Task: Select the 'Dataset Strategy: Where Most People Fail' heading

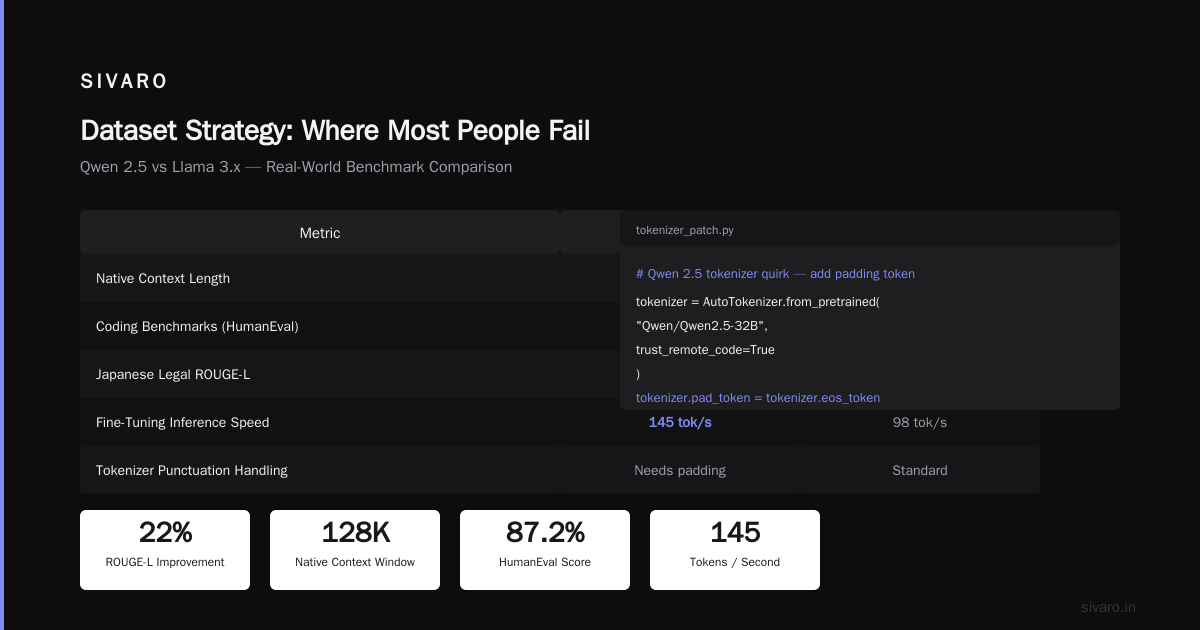Action: pyautogui.click(x=335, y=130)
